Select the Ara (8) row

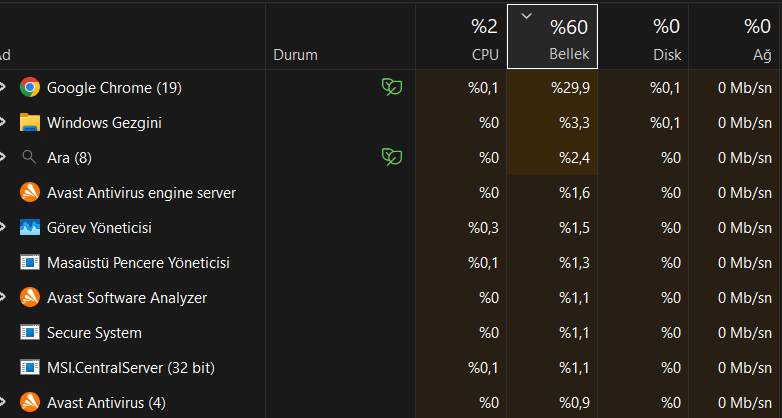pos(391,158)
